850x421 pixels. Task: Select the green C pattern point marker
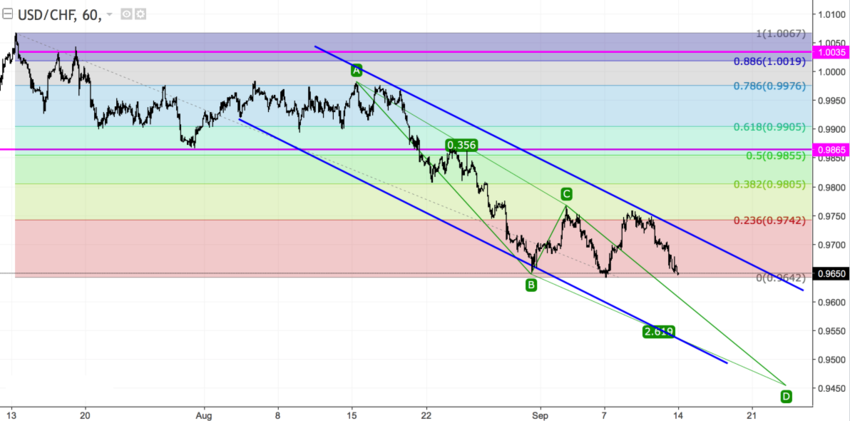click(566, 194)
